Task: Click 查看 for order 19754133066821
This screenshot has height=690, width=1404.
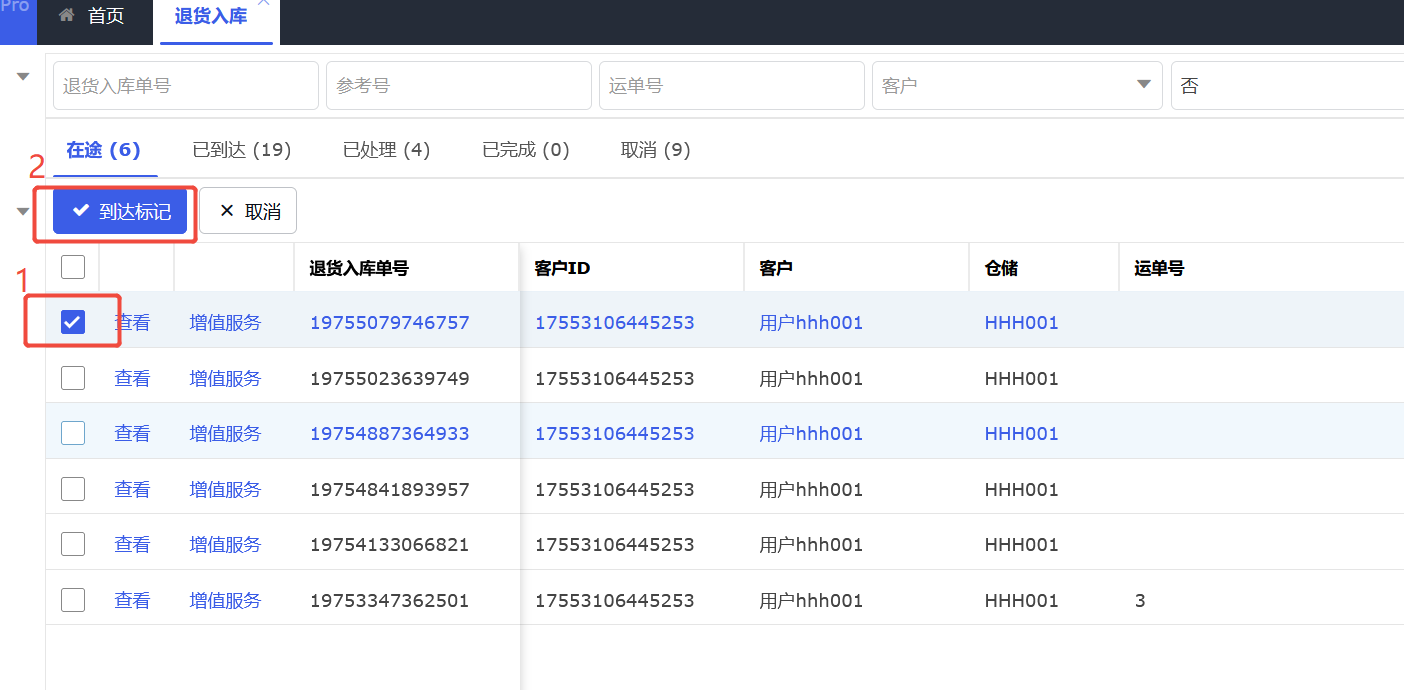Action: tap(132, 544)
